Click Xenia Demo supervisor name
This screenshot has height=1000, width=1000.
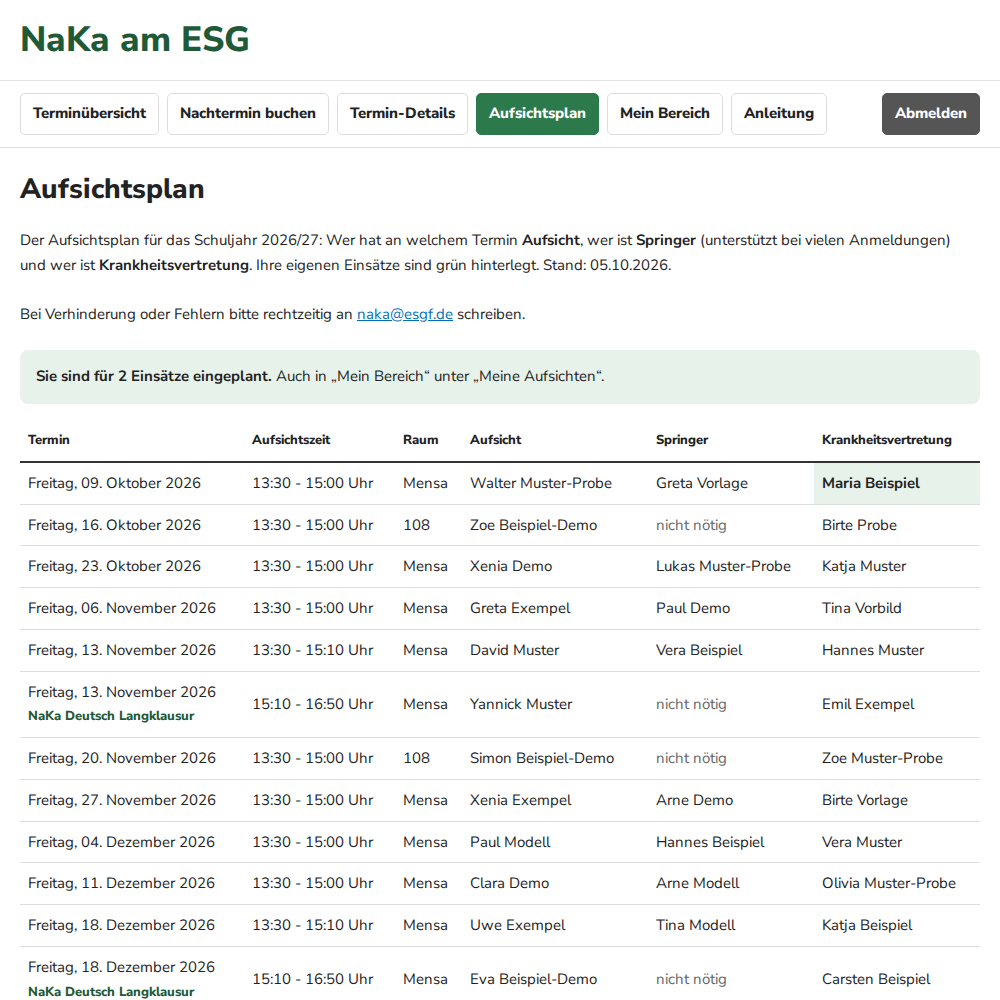pos(511,566)
